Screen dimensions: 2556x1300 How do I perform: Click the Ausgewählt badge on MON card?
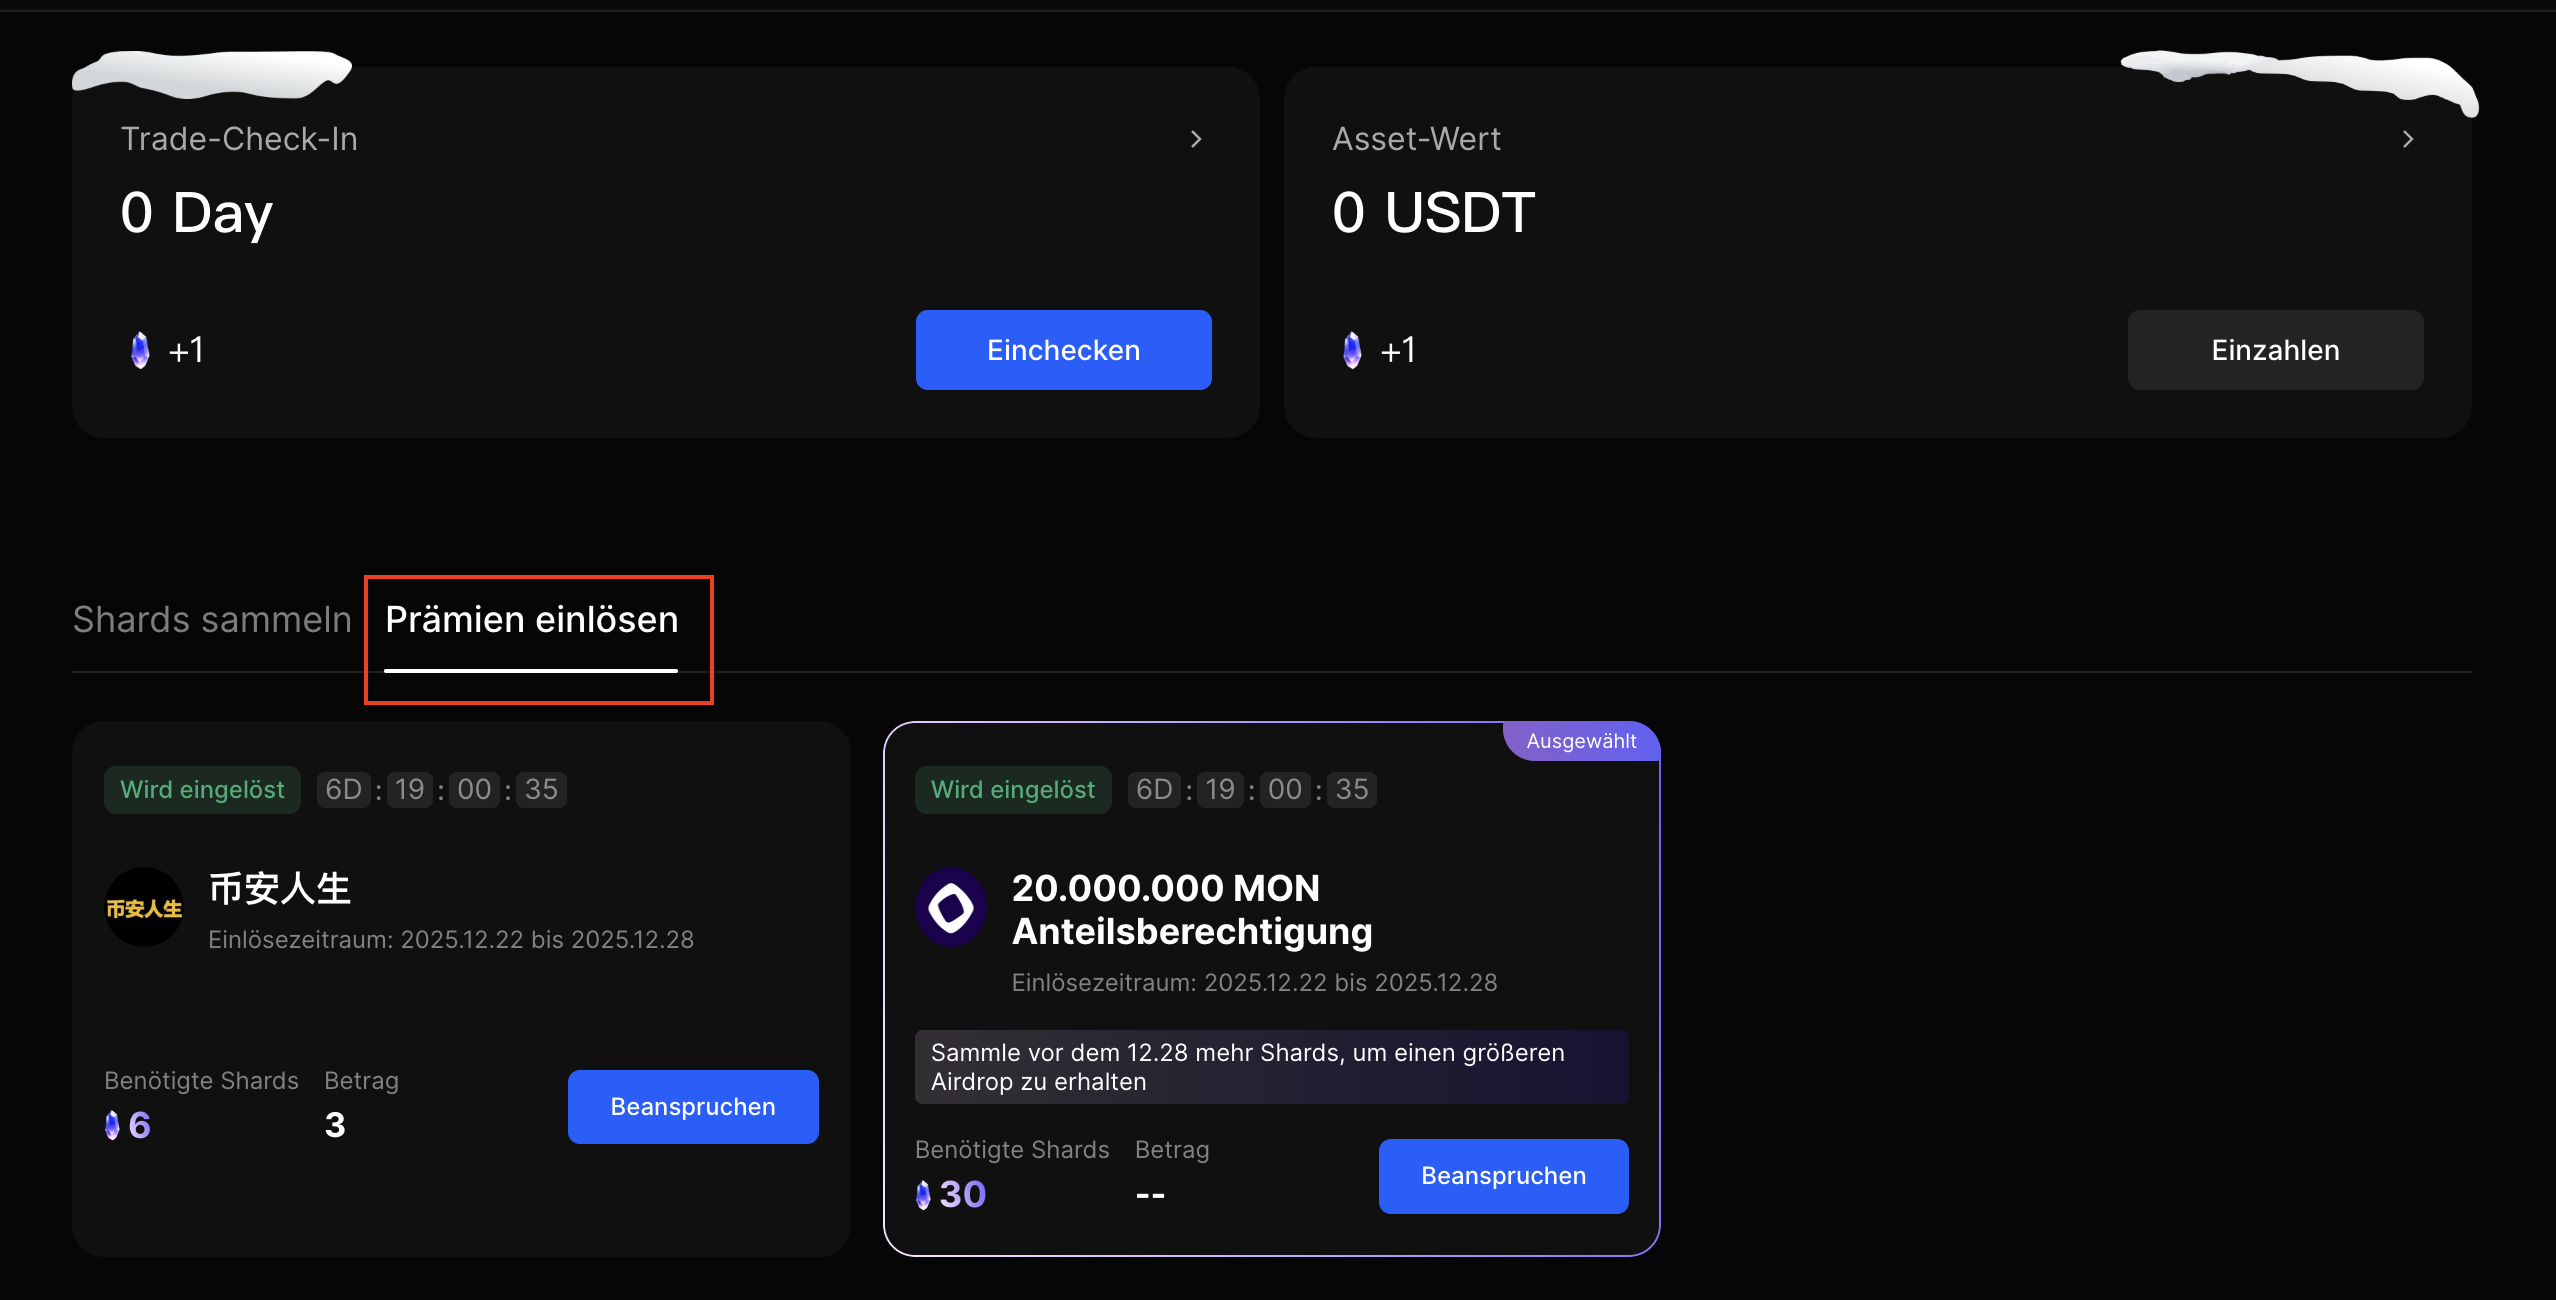pyautogui.click(x=1581, y=741)
